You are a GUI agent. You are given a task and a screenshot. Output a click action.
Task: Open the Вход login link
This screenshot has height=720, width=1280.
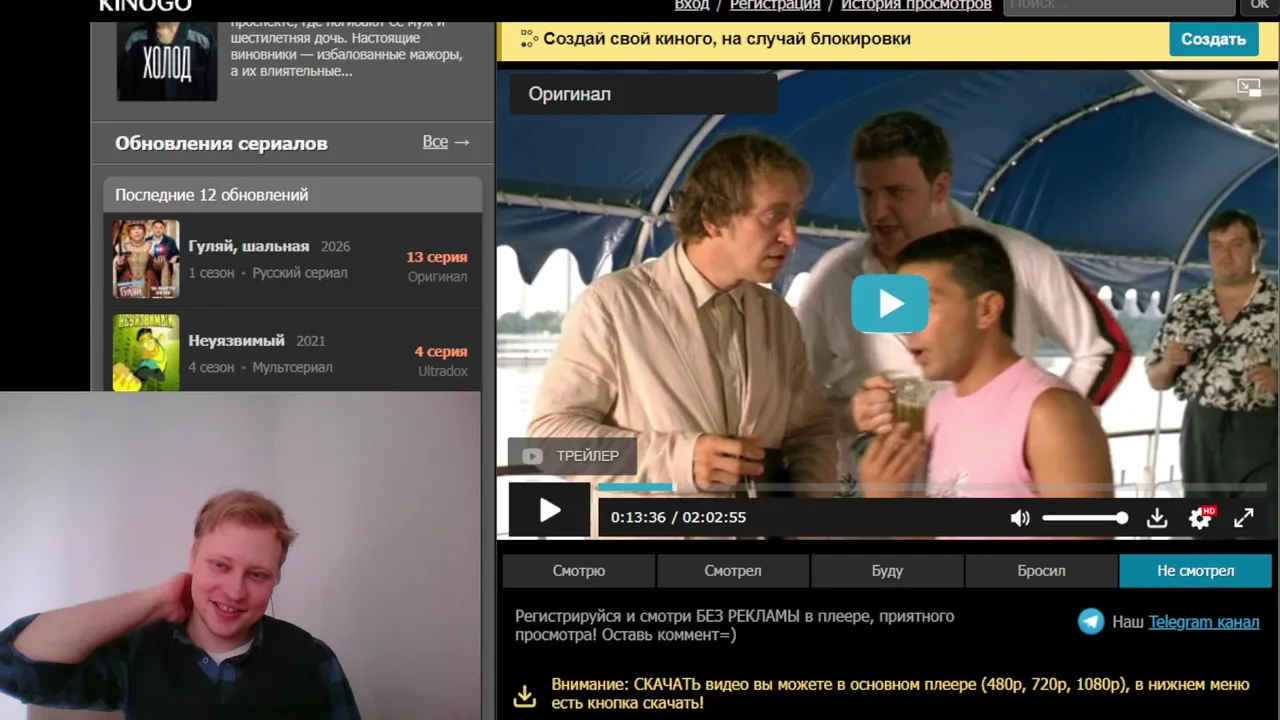coord(691,5)
